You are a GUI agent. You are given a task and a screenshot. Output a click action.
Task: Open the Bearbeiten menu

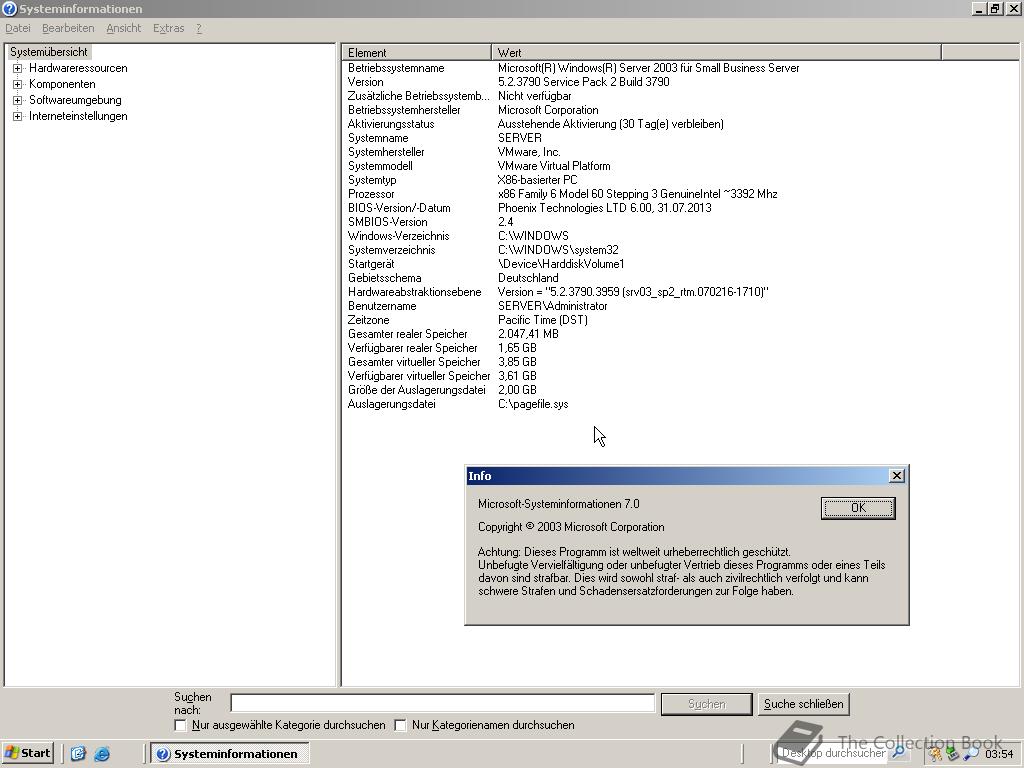(68, 28)
